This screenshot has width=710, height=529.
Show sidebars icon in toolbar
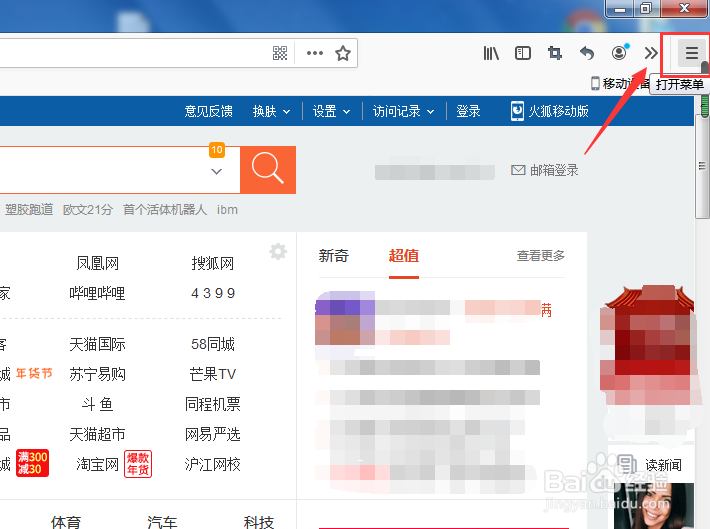pos(523,53)
